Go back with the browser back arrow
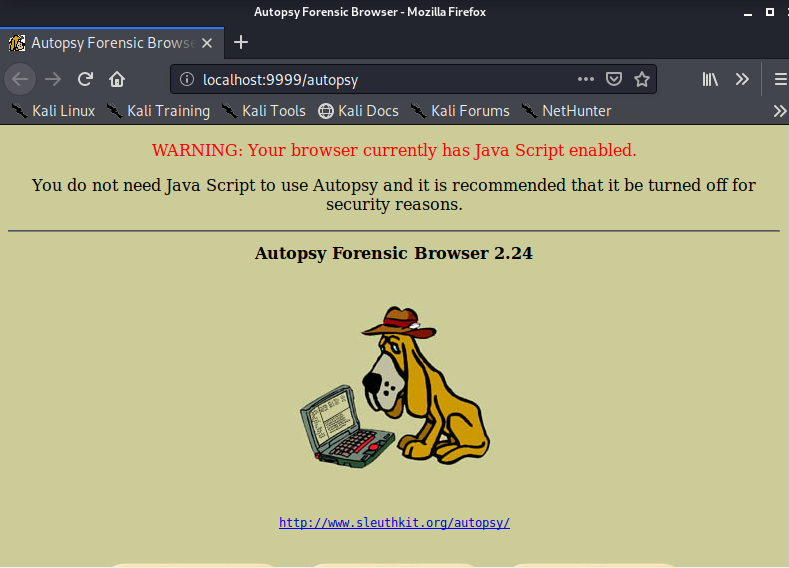 [20, 79]
